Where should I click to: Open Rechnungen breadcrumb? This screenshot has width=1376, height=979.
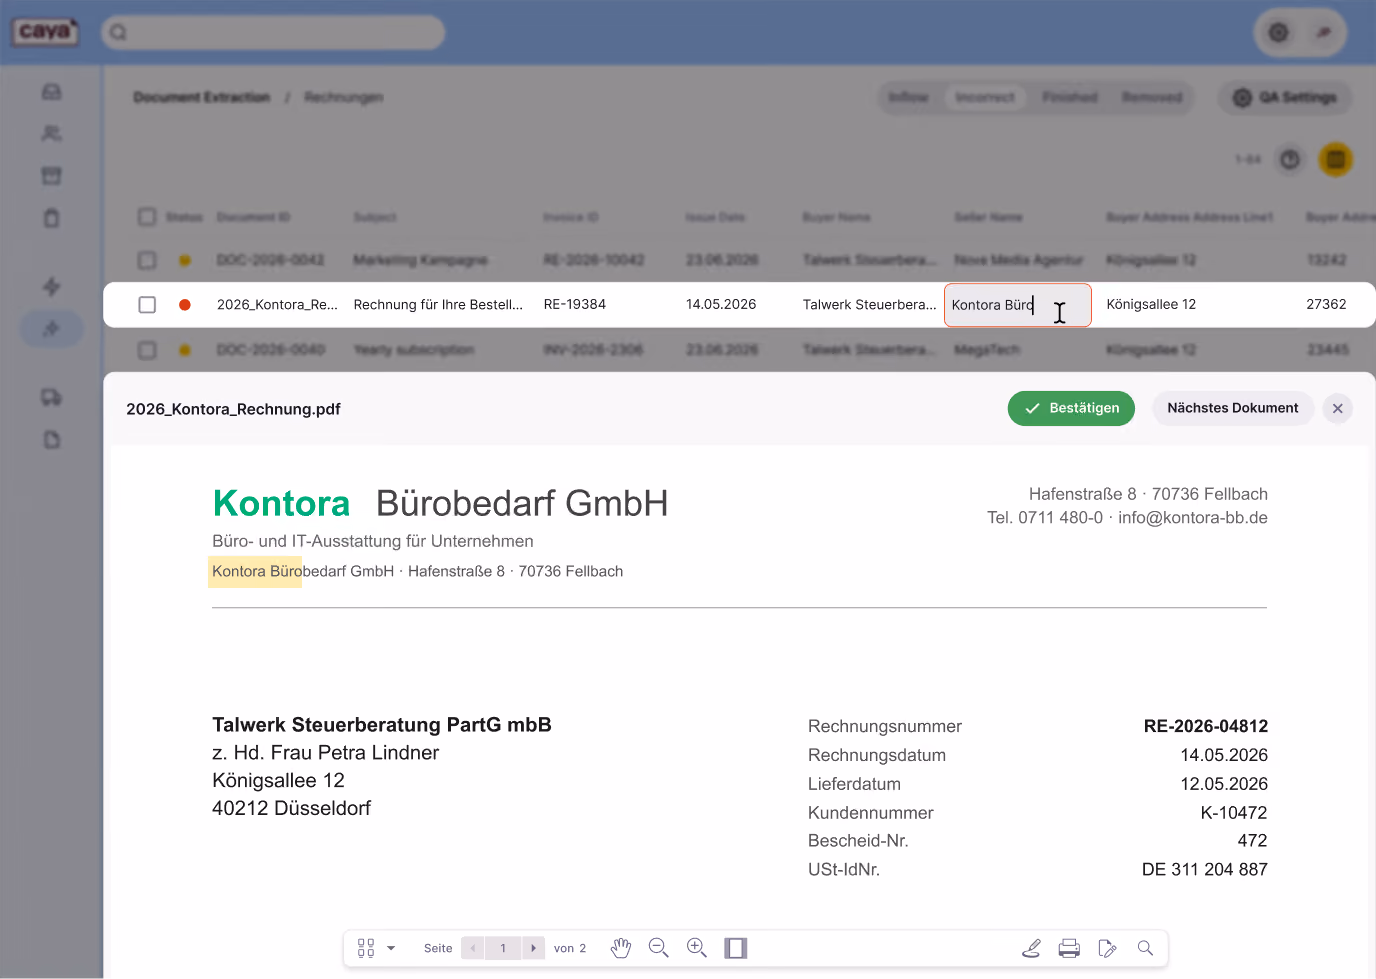pos(344,97)
